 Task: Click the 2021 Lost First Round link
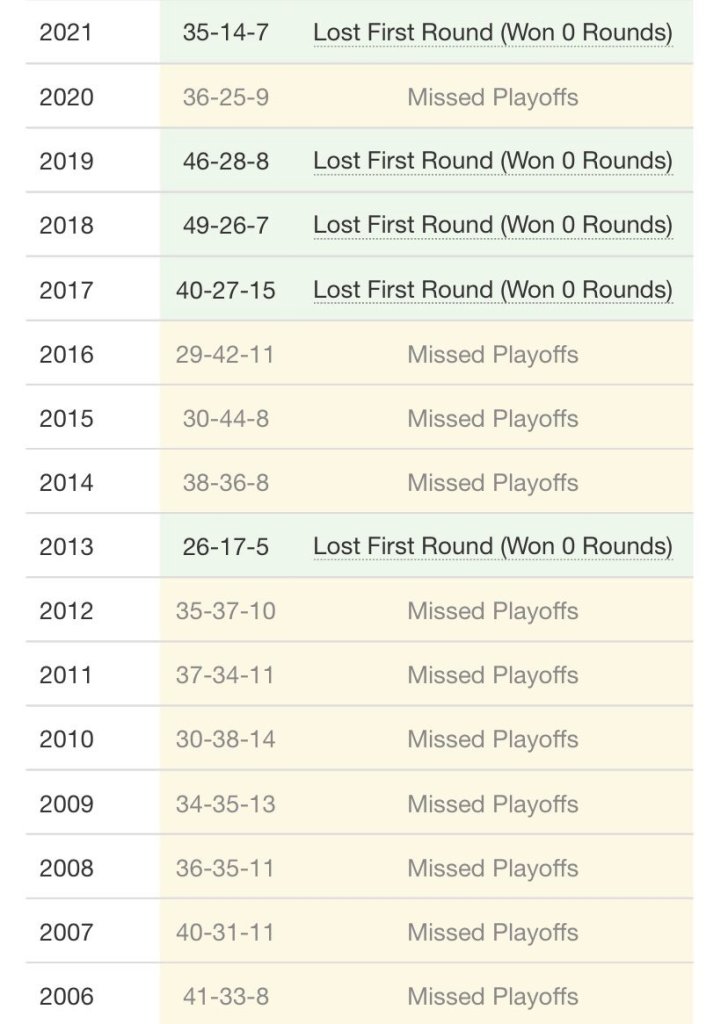click(492, 32)
